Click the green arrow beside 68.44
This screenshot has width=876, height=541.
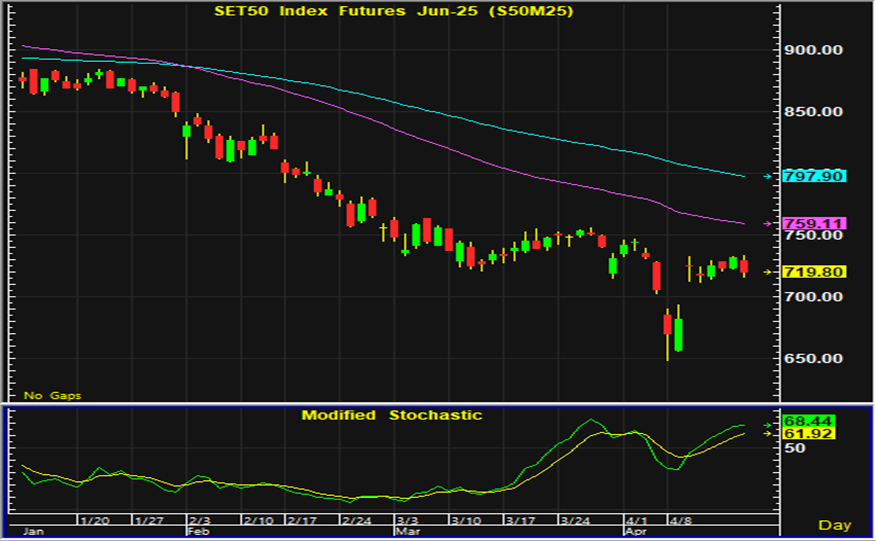coord(768,421)
